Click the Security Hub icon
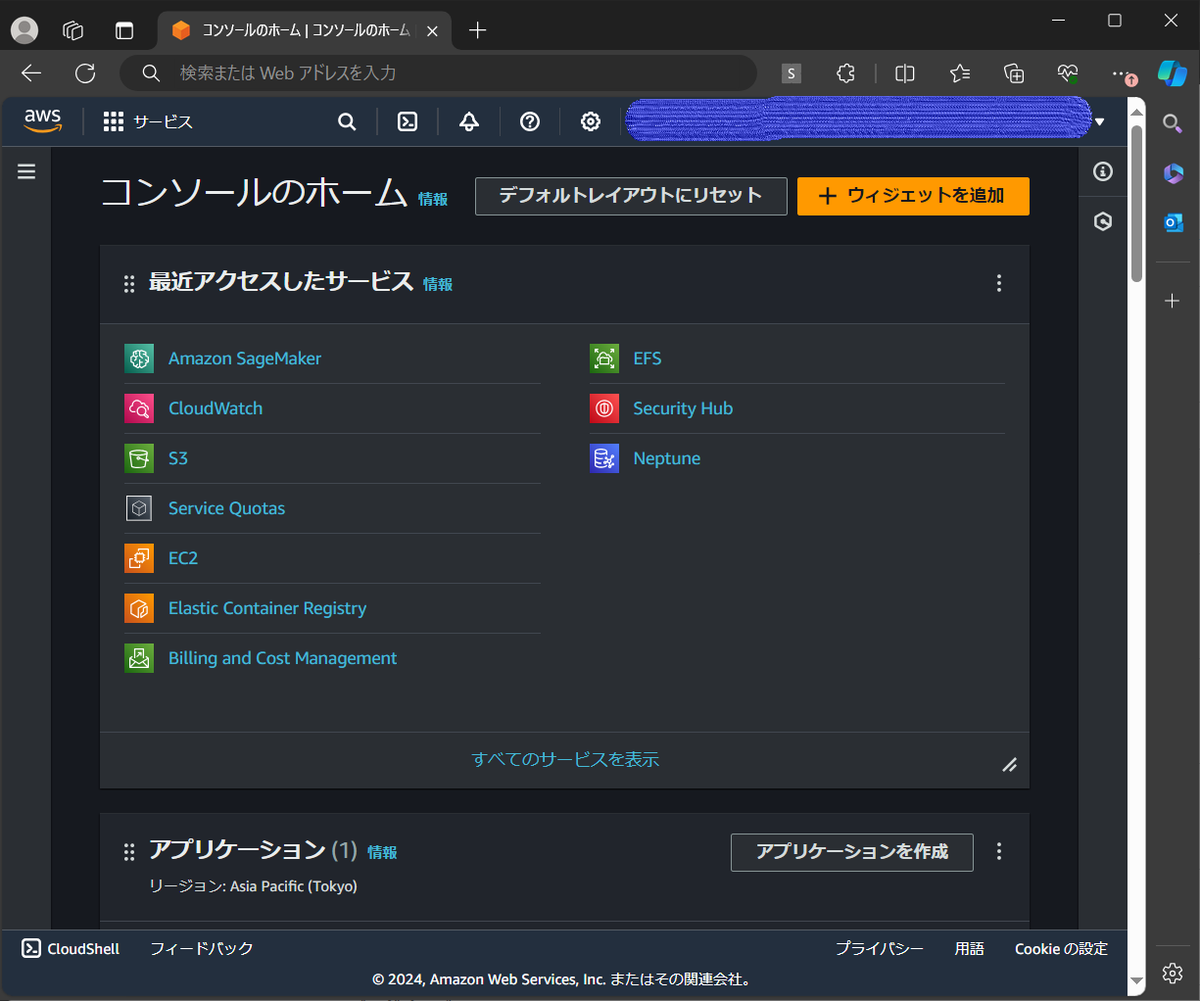The image size is (1200, 1001). point(604,408)
